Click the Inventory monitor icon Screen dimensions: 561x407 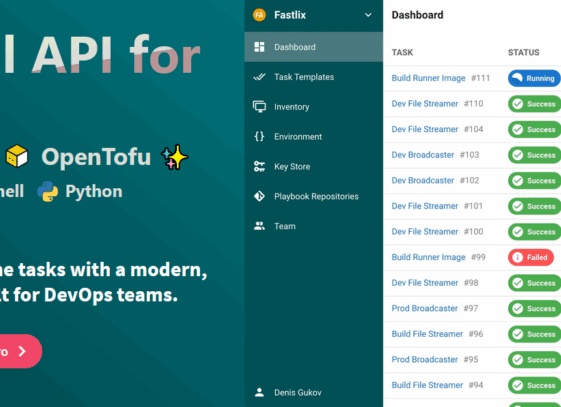[x=259, y=107]
